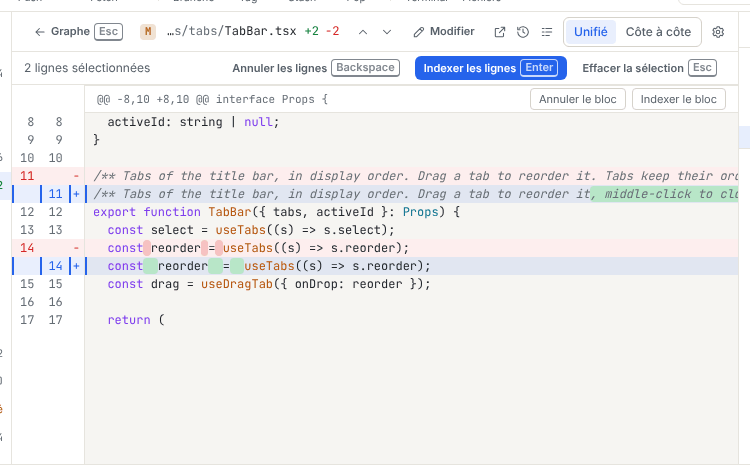
Task: Click the plus marker on added line 11
Action: point(77,194)
